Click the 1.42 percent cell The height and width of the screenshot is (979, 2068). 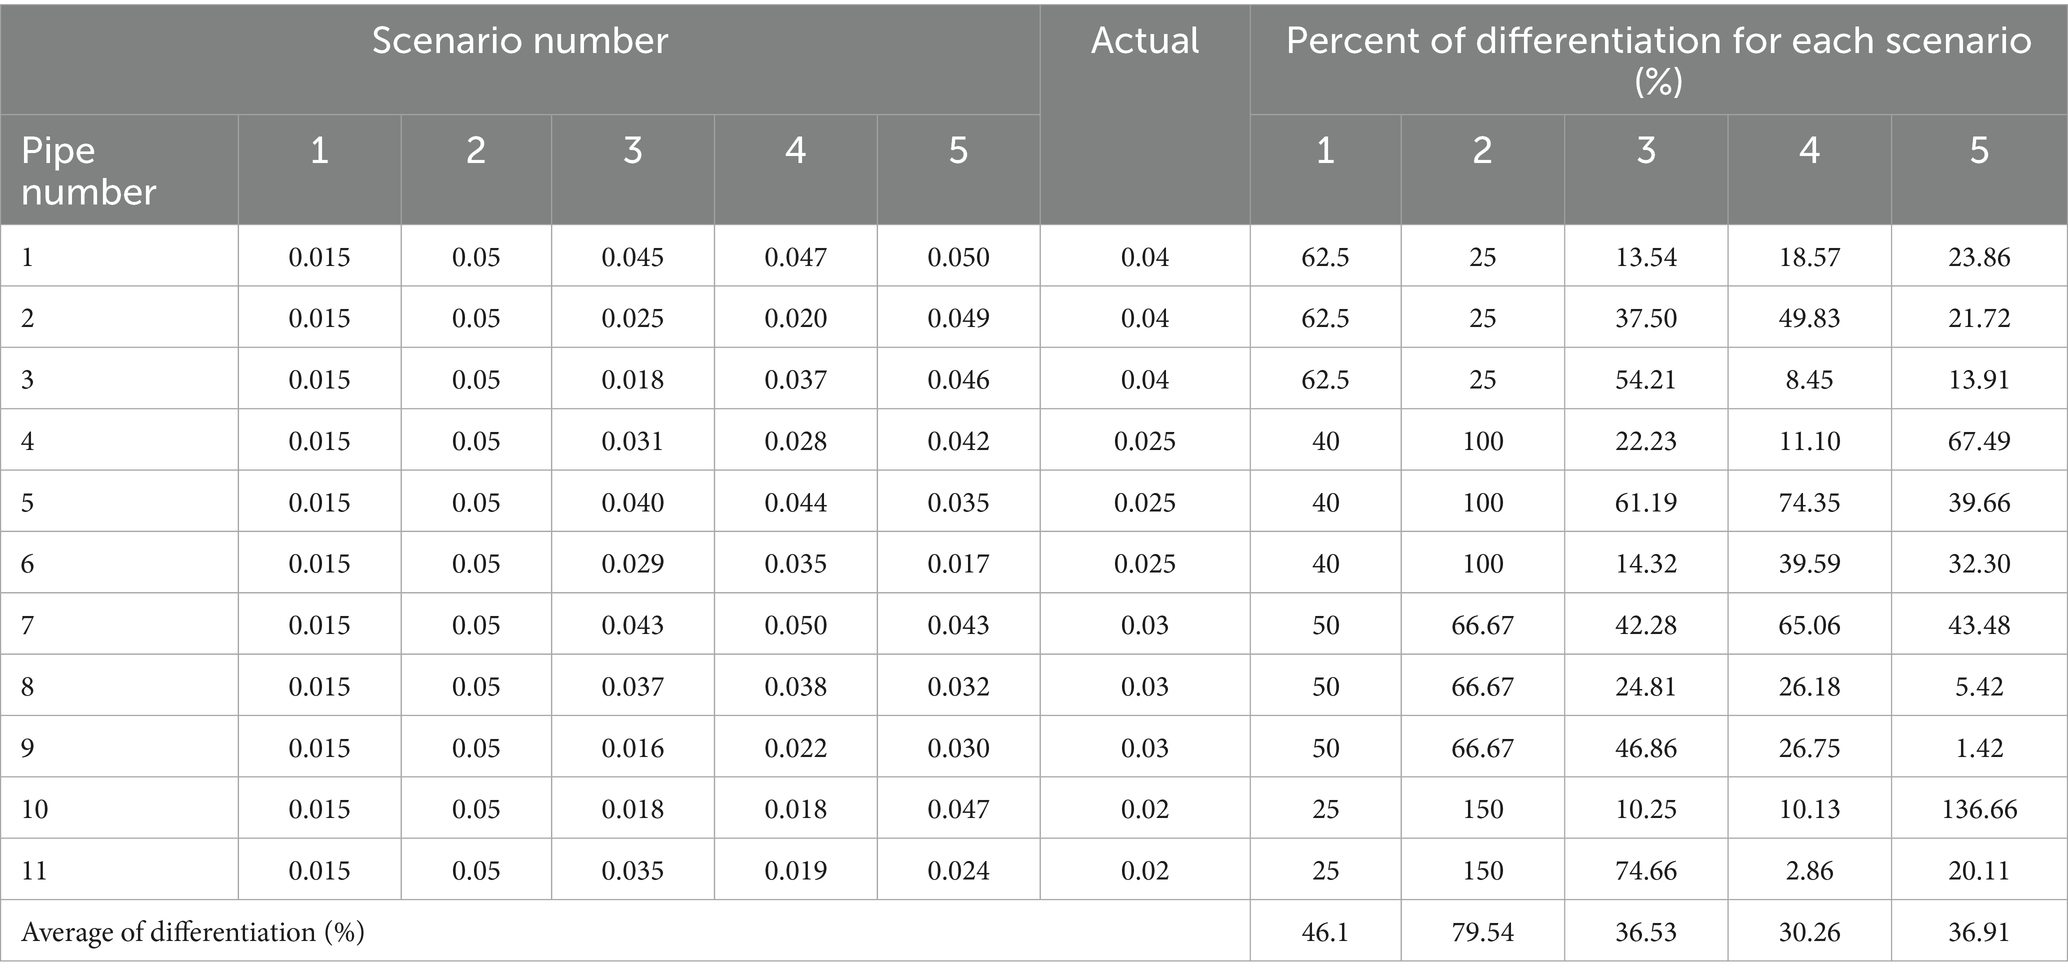tap(1978, 748)
